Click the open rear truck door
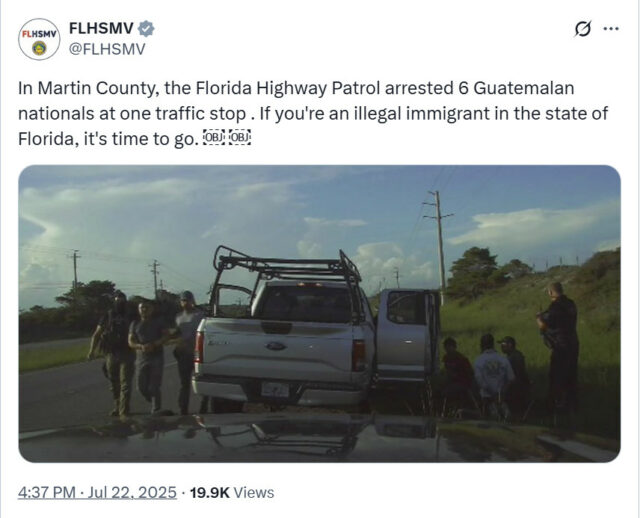This screenshot has height=518, width=640. 408,333
